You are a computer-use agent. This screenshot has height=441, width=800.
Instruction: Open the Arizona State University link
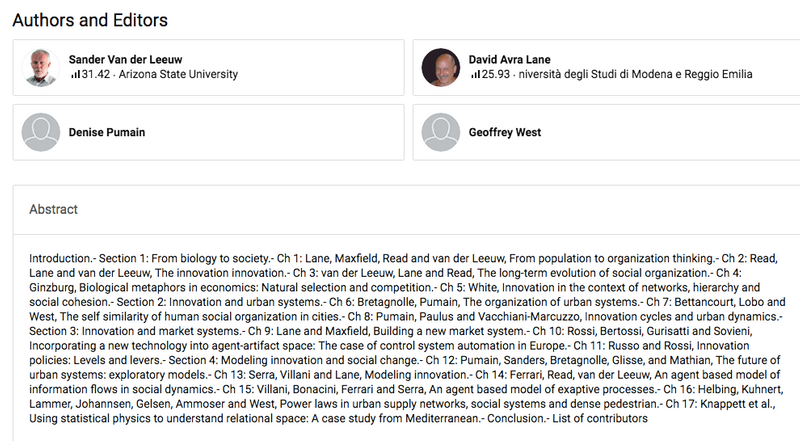tap(178, 75)
